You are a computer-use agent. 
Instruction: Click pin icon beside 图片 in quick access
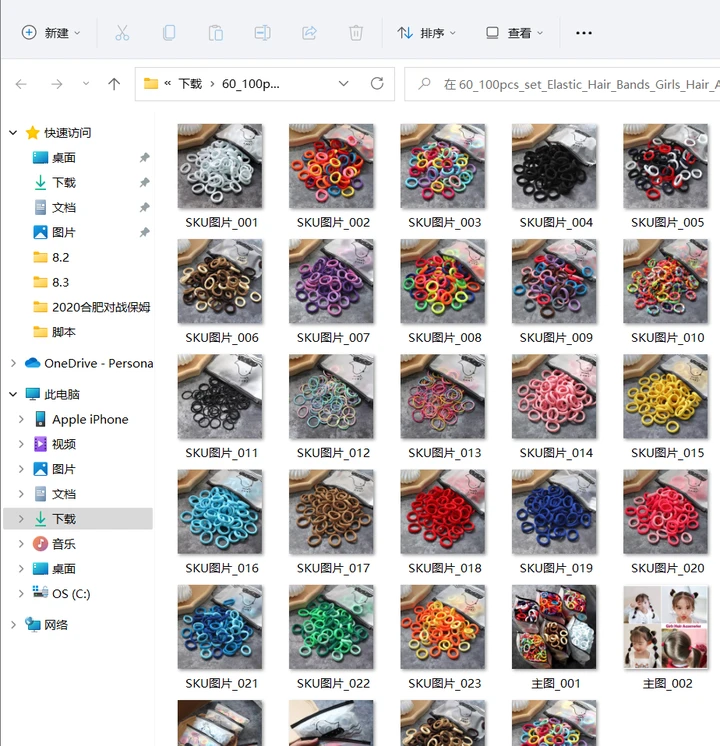click(144, 232)
